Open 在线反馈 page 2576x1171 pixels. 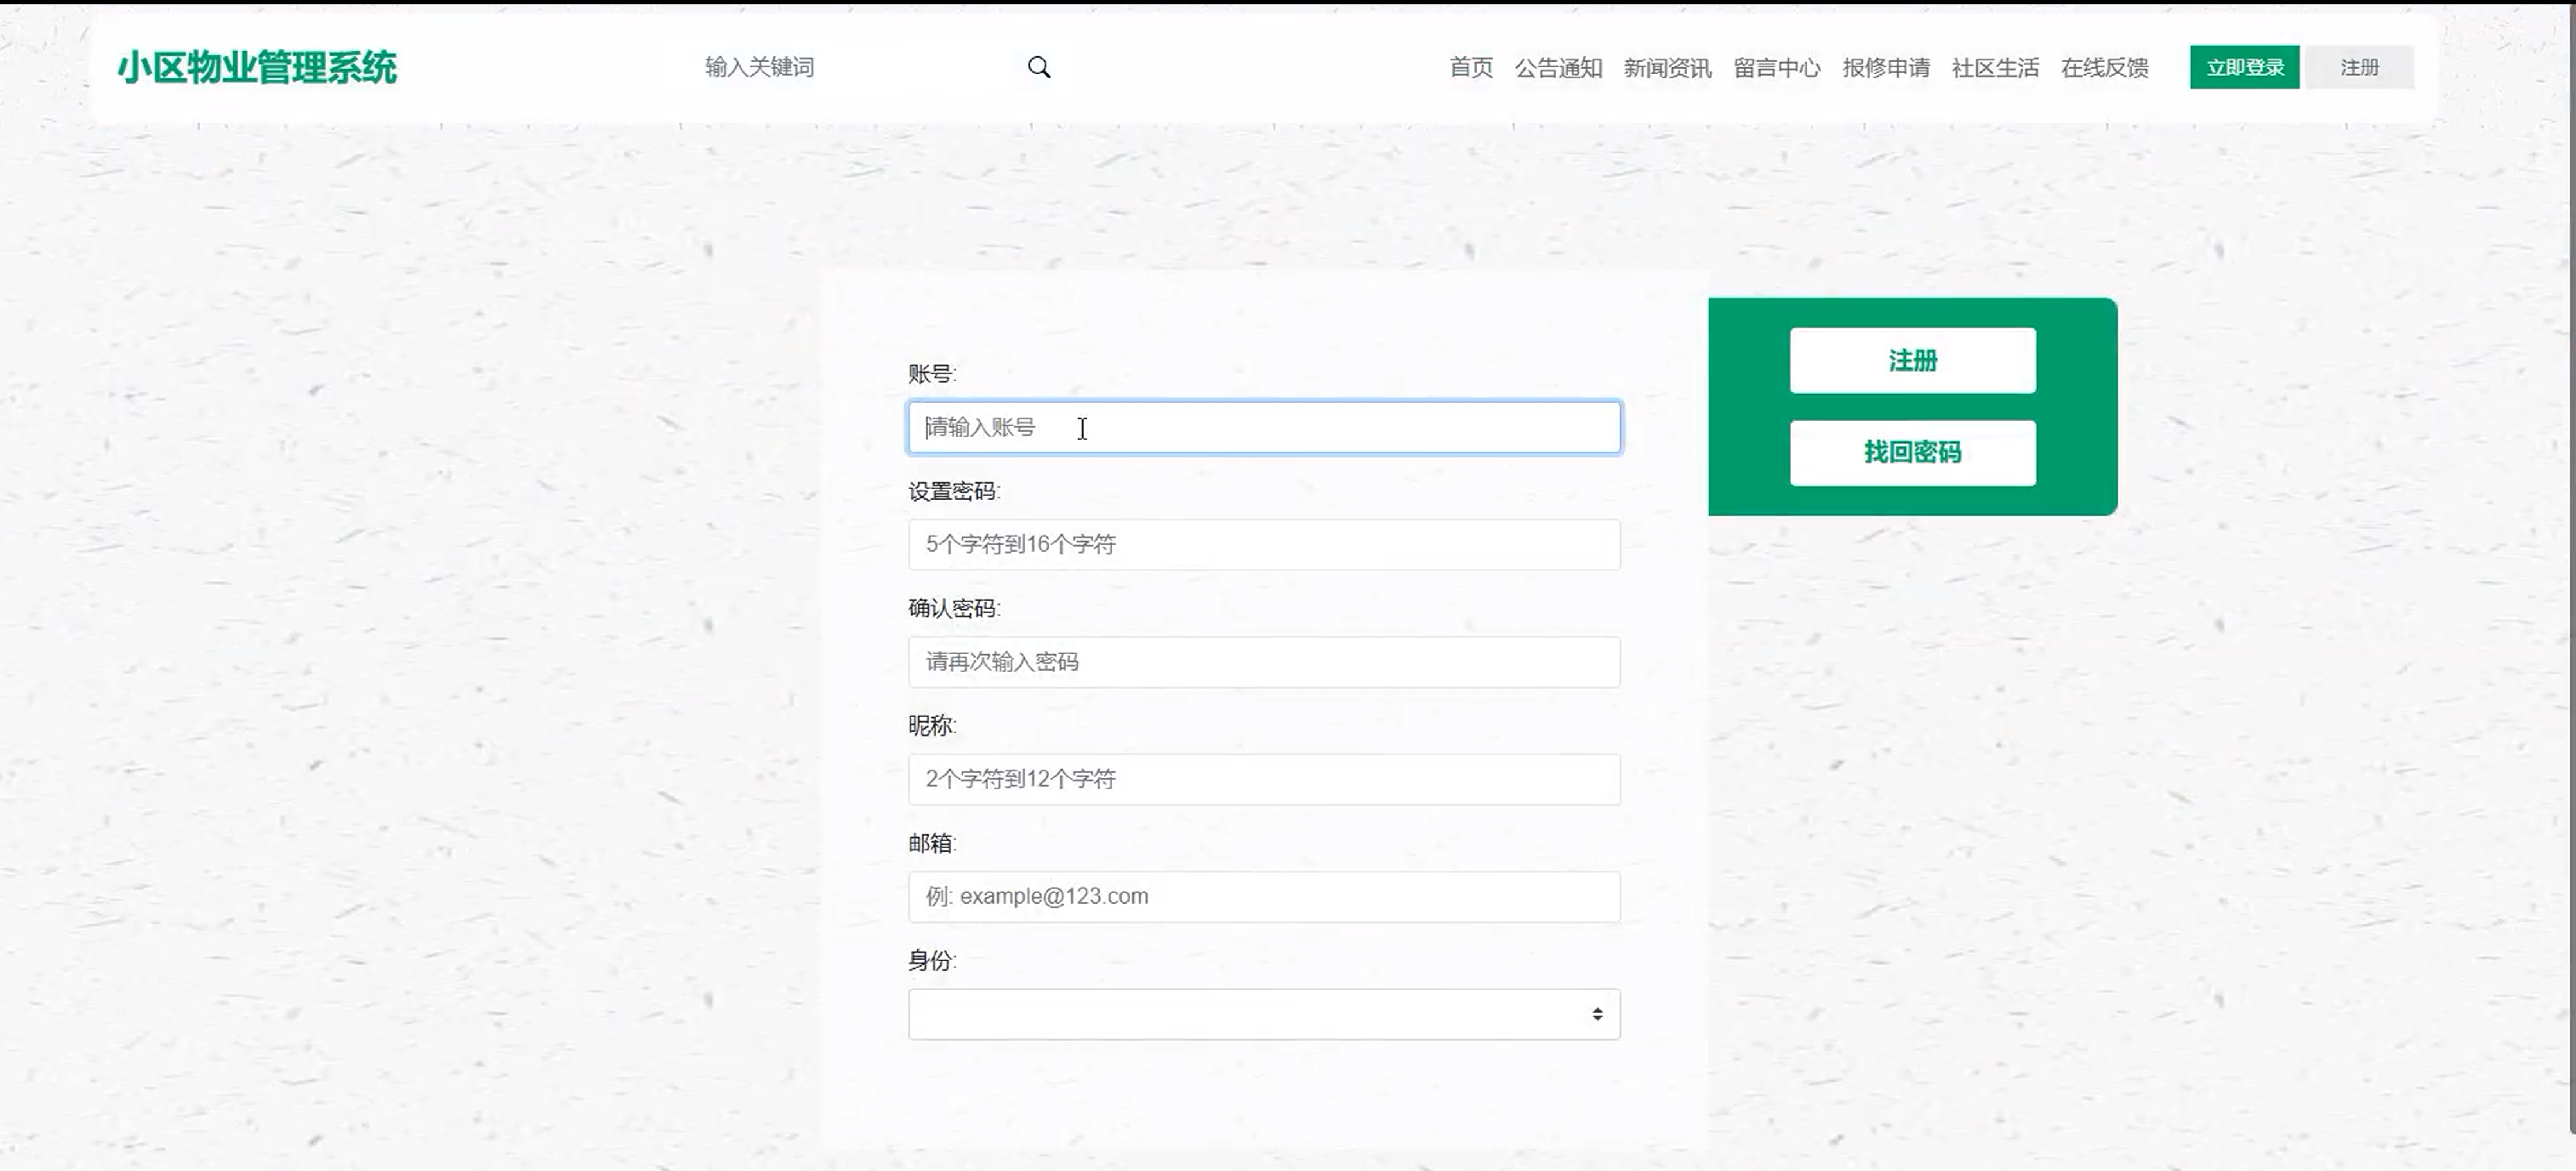pos(2104,68)
